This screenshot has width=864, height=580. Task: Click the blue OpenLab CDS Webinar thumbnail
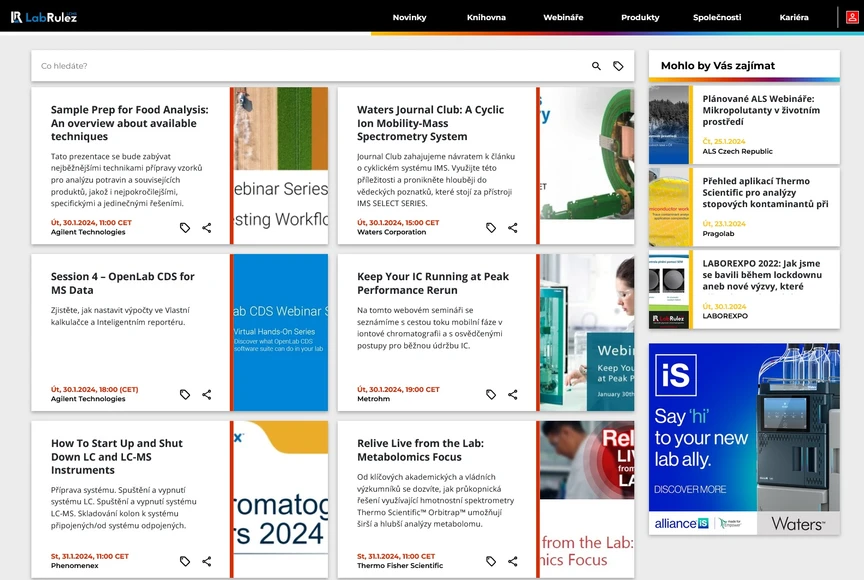point(281,332)
